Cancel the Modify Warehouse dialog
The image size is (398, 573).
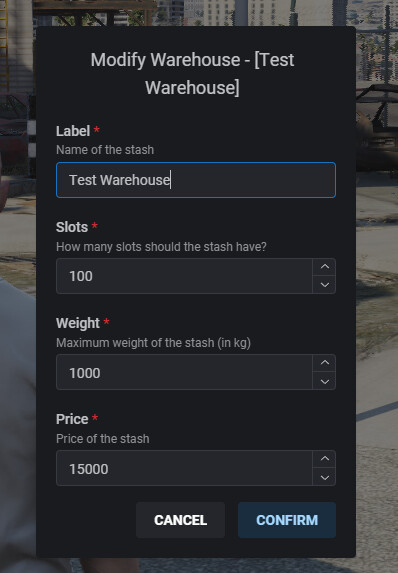point(181,520)
